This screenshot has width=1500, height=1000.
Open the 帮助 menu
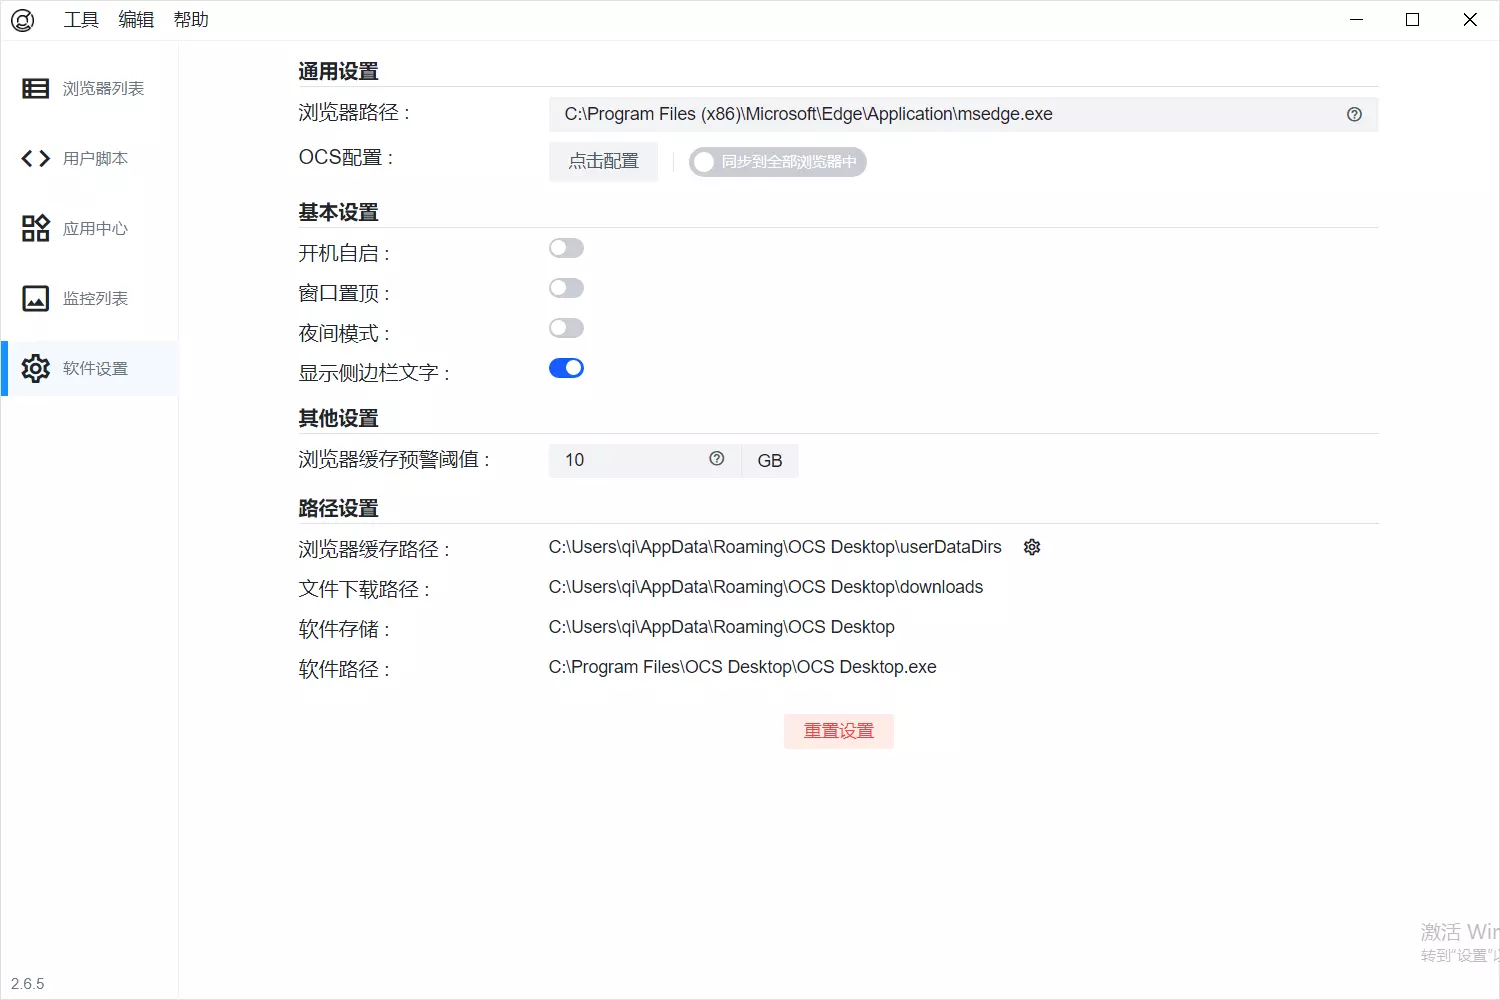click(191, 20)
